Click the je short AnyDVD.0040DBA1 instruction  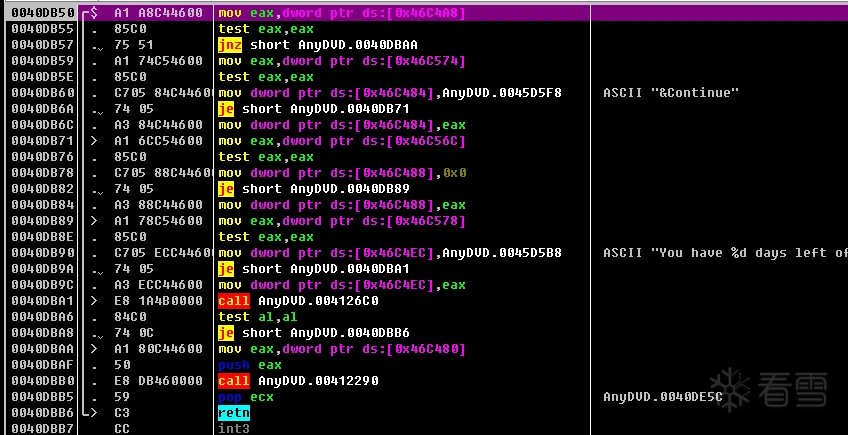(314, 269)
